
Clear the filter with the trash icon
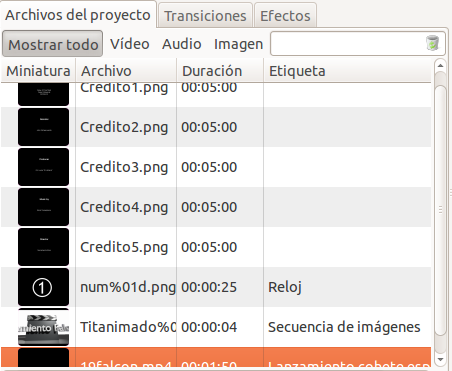tap(432, 43)
